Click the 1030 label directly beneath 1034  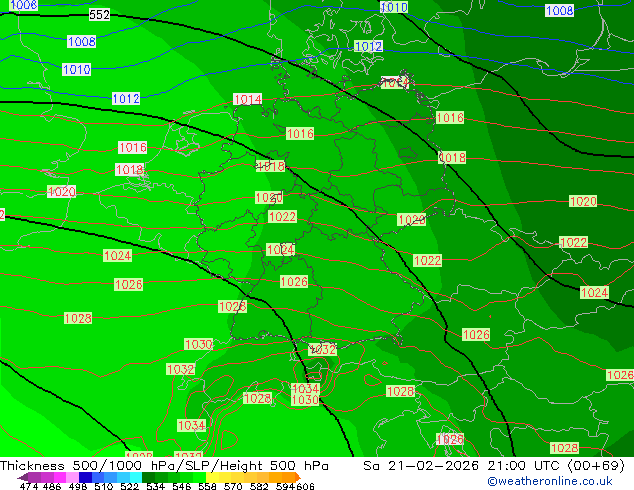(x=305, y=400)
